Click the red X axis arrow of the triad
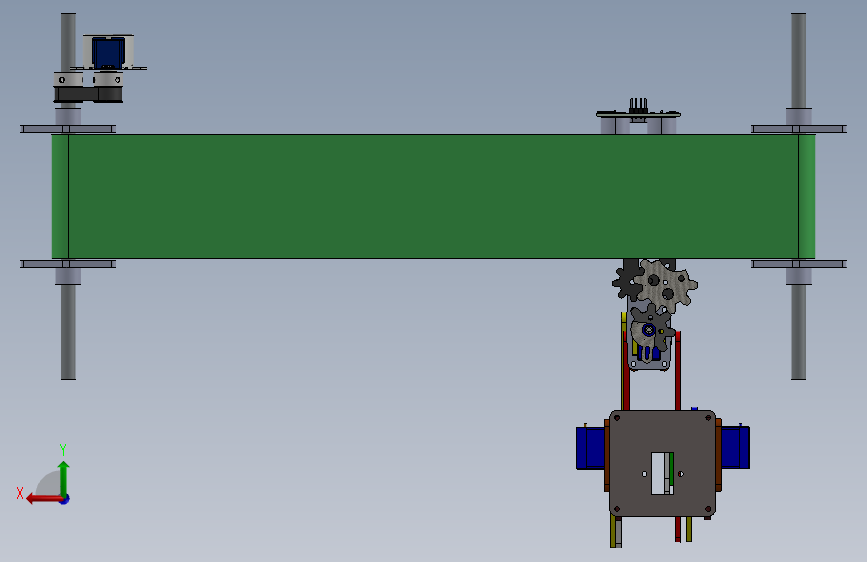 coord(44,499)
